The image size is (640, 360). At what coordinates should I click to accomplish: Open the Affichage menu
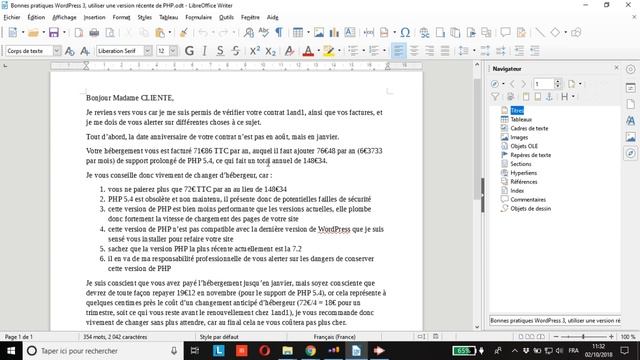click(x=64, y=17)
